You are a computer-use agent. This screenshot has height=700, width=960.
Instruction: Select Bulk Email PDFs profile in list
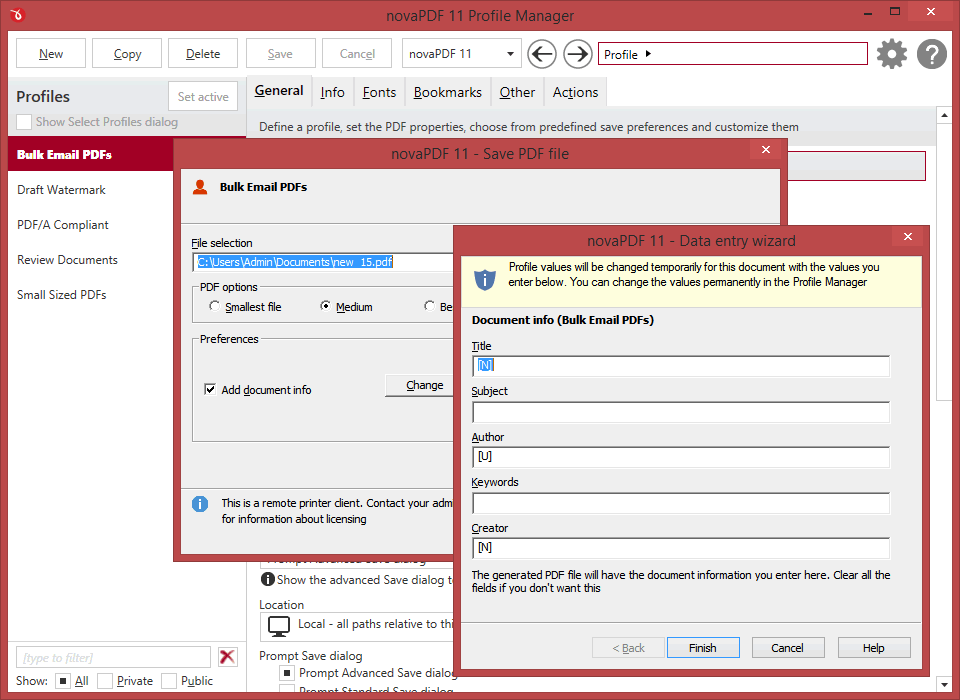[91, 154]
